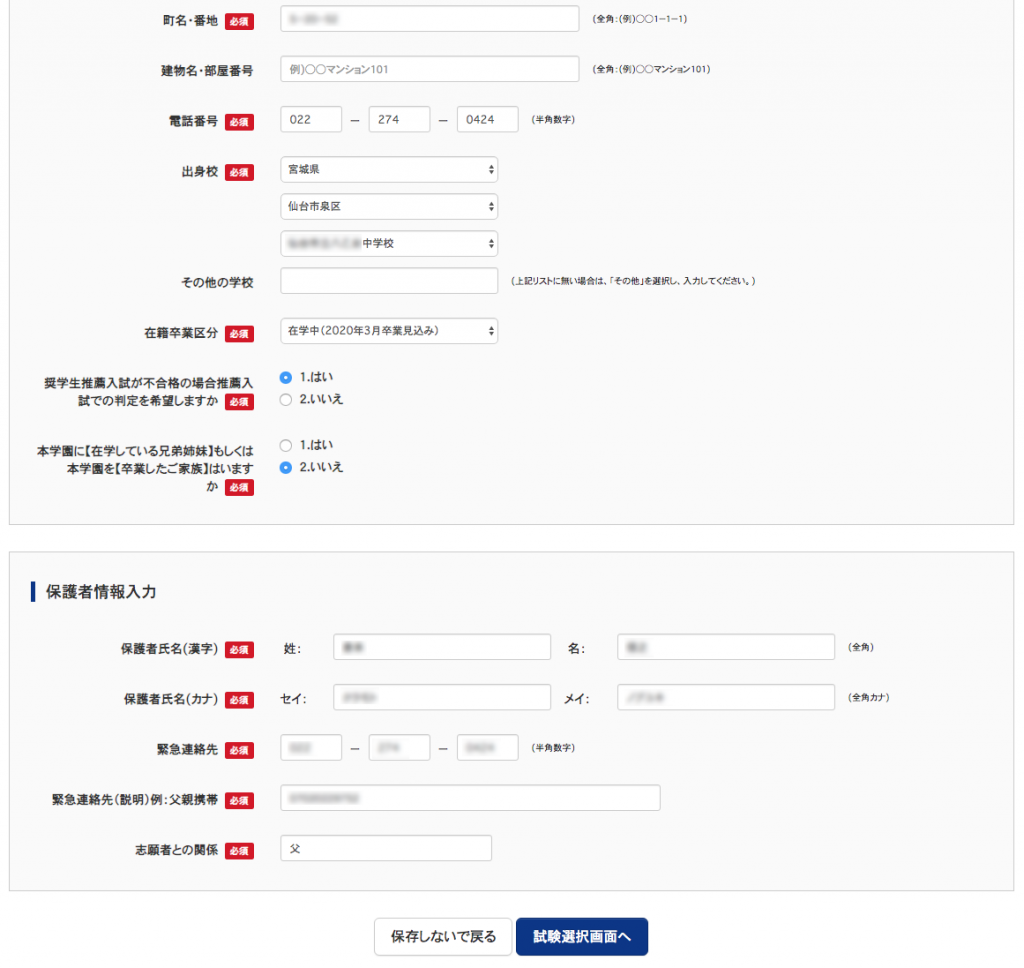
Task: Select 2.いいえ for 兄弟姉妹 family question
Action: pos(285,468)
